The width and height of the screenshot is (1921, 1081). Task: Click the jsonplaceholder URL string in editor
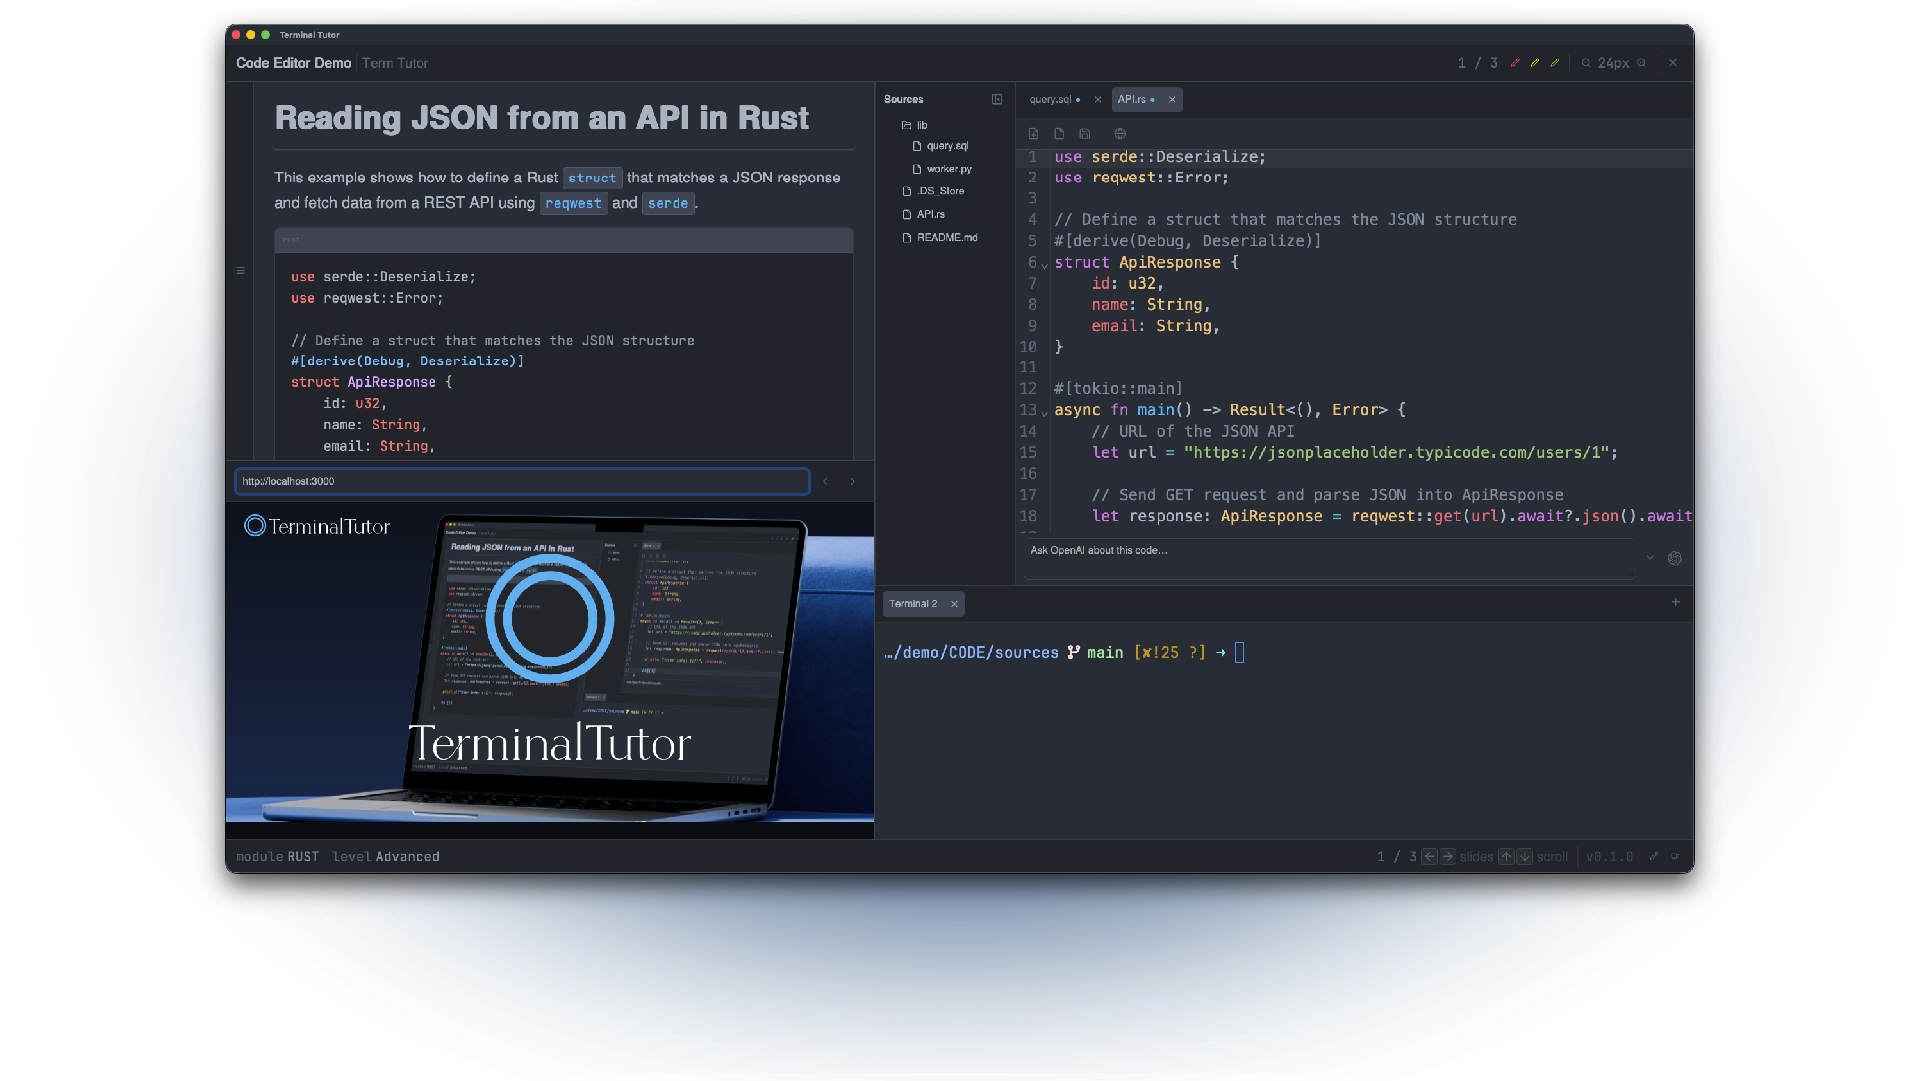click(1397, 453)
